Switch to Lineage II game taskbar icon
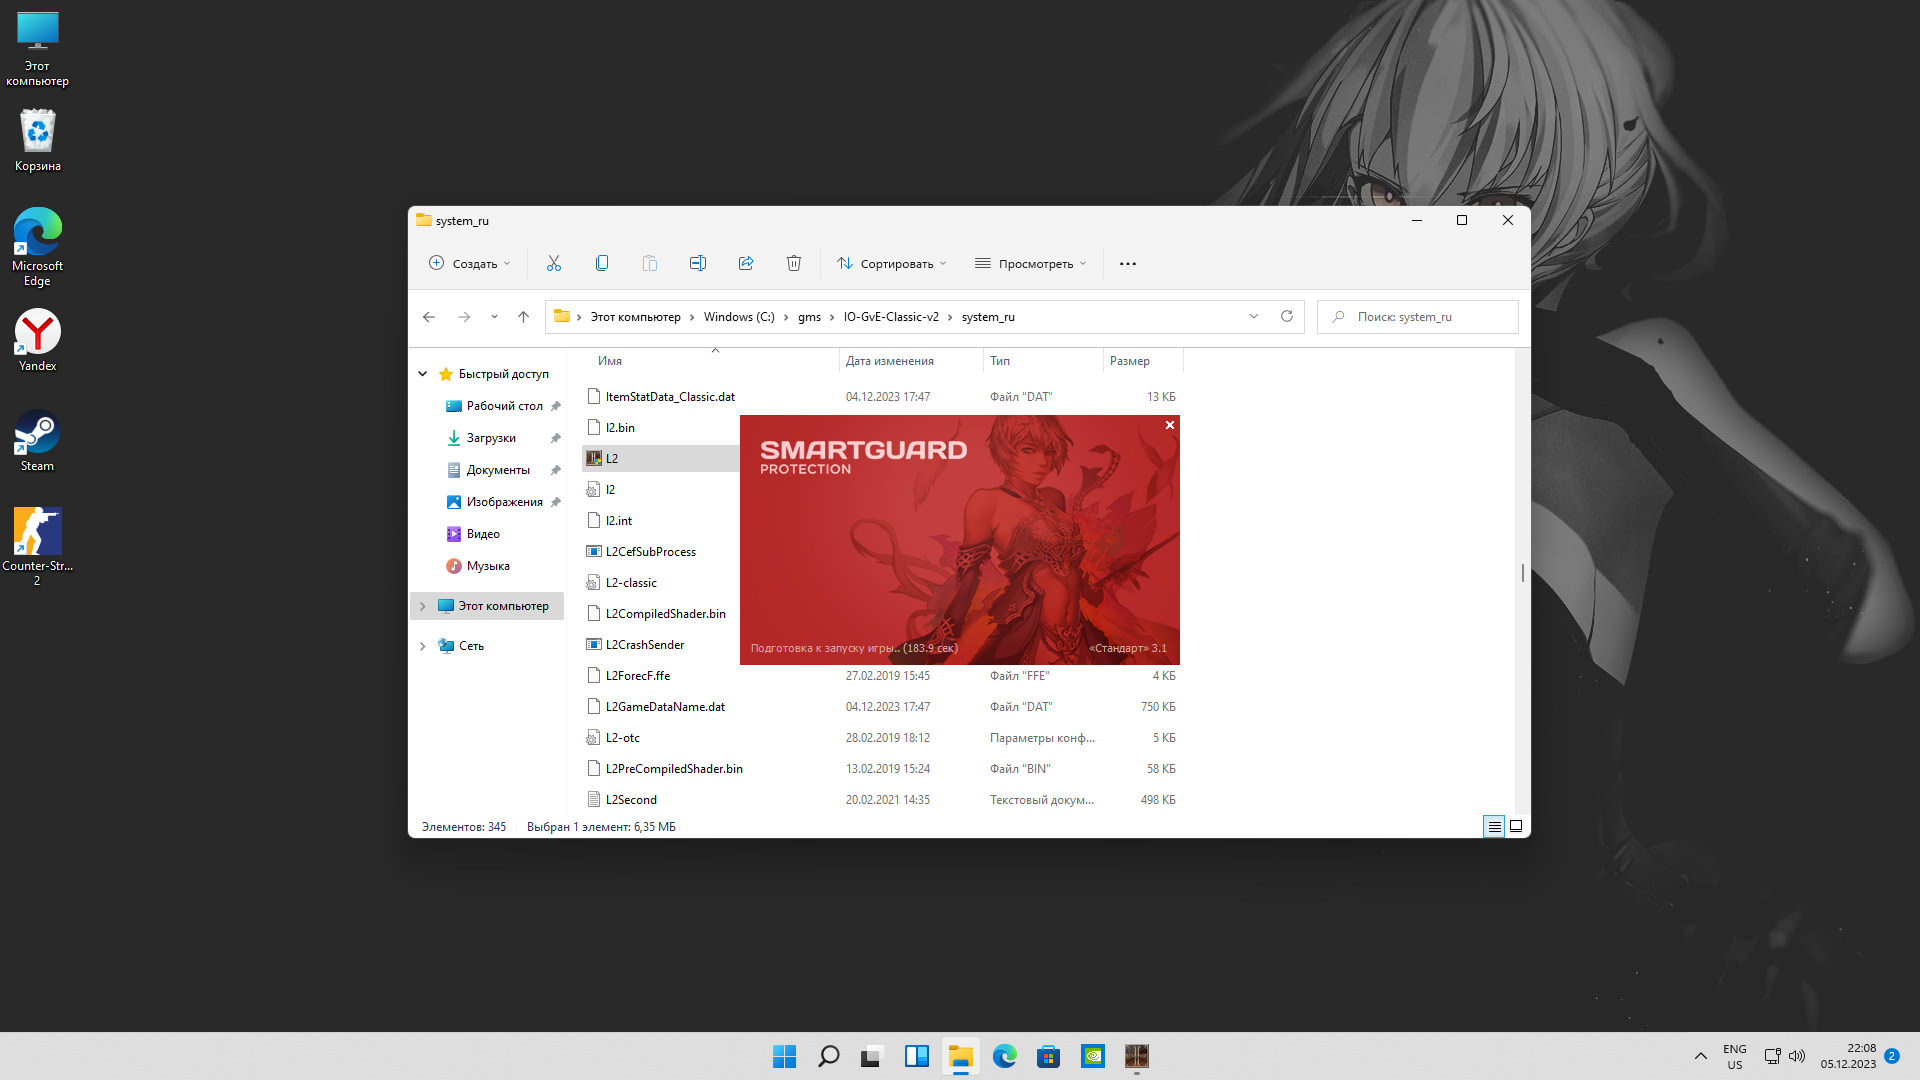The width and height of the screenshot is (1920, 1080). (x=1137, y=1056)
